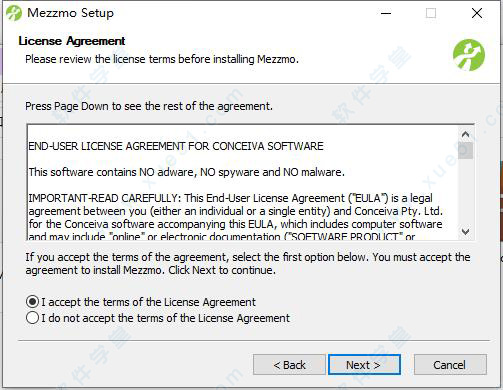
Task: Click the greyed-out maximize button
Action: pos(431,13)
